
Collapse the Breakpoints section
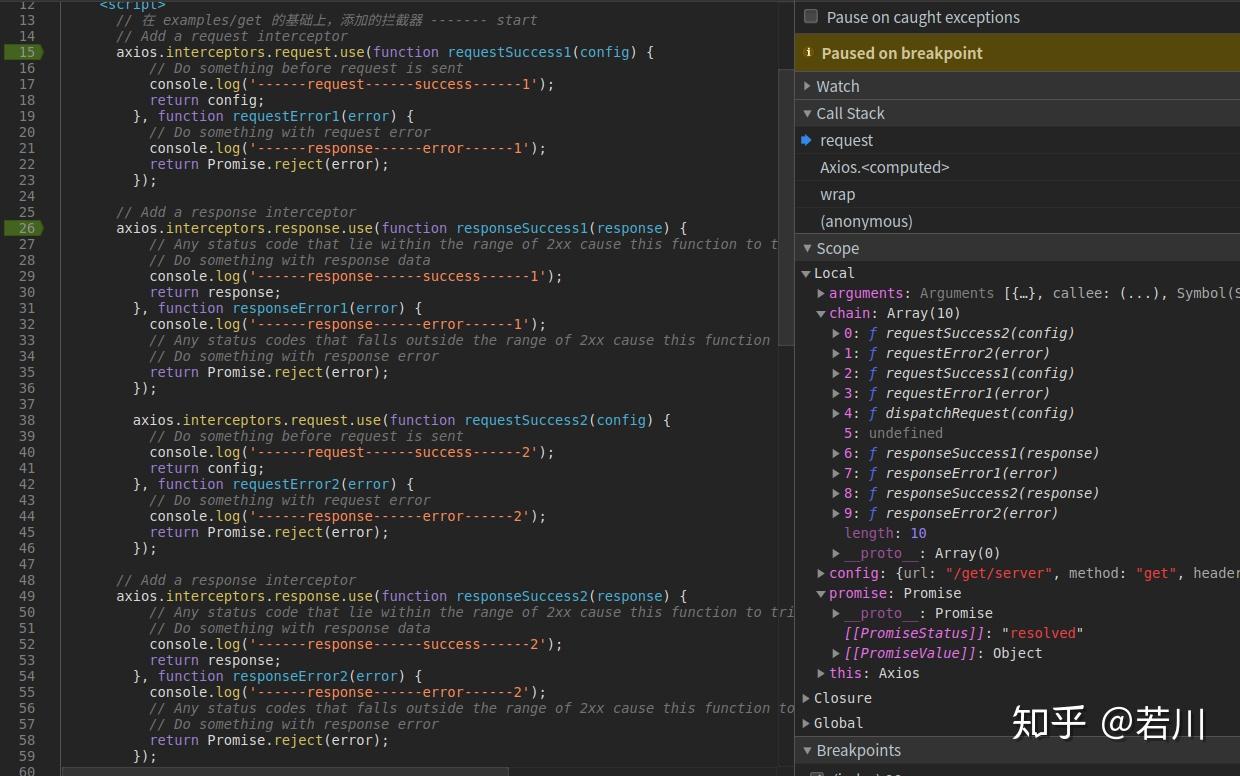point(807,750)
